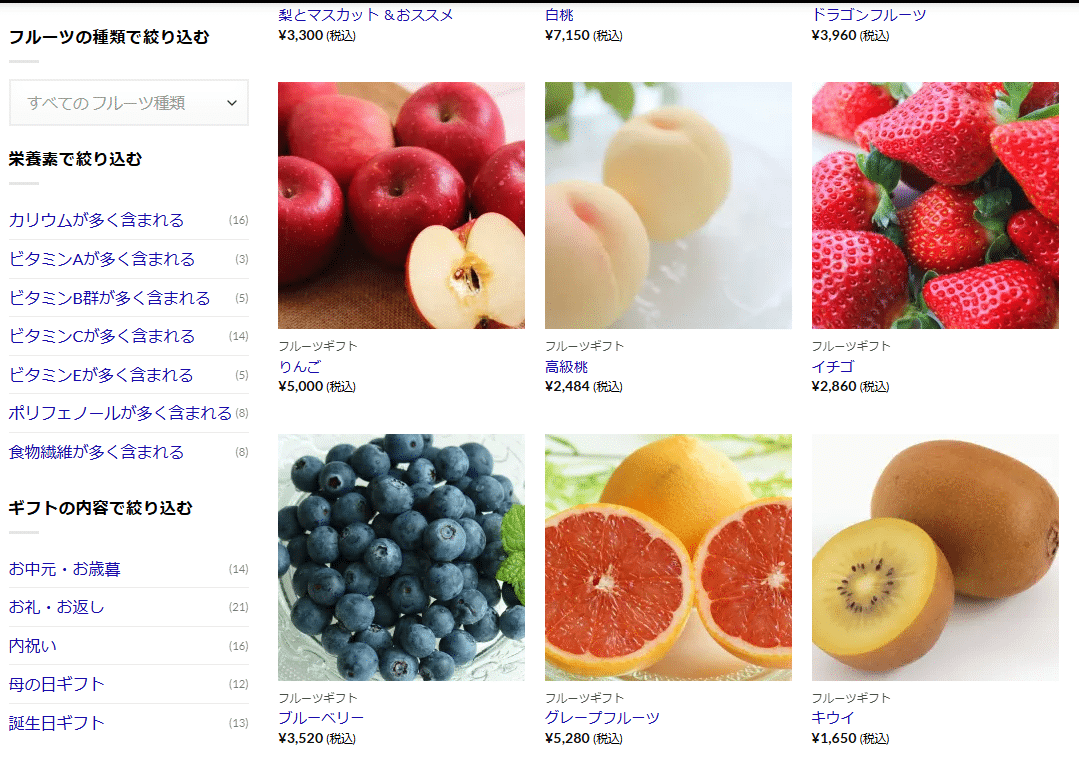The image size is (1079, 770).
Task: Choose the 誕生日ギフト category link
Action: pyautogui.click(x=56, y=723)
